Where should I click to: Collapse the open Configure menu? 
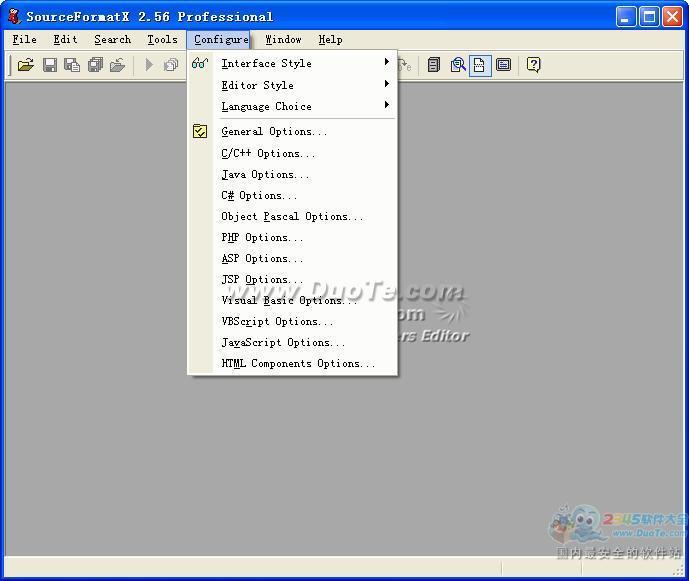[x=219, y=40]
